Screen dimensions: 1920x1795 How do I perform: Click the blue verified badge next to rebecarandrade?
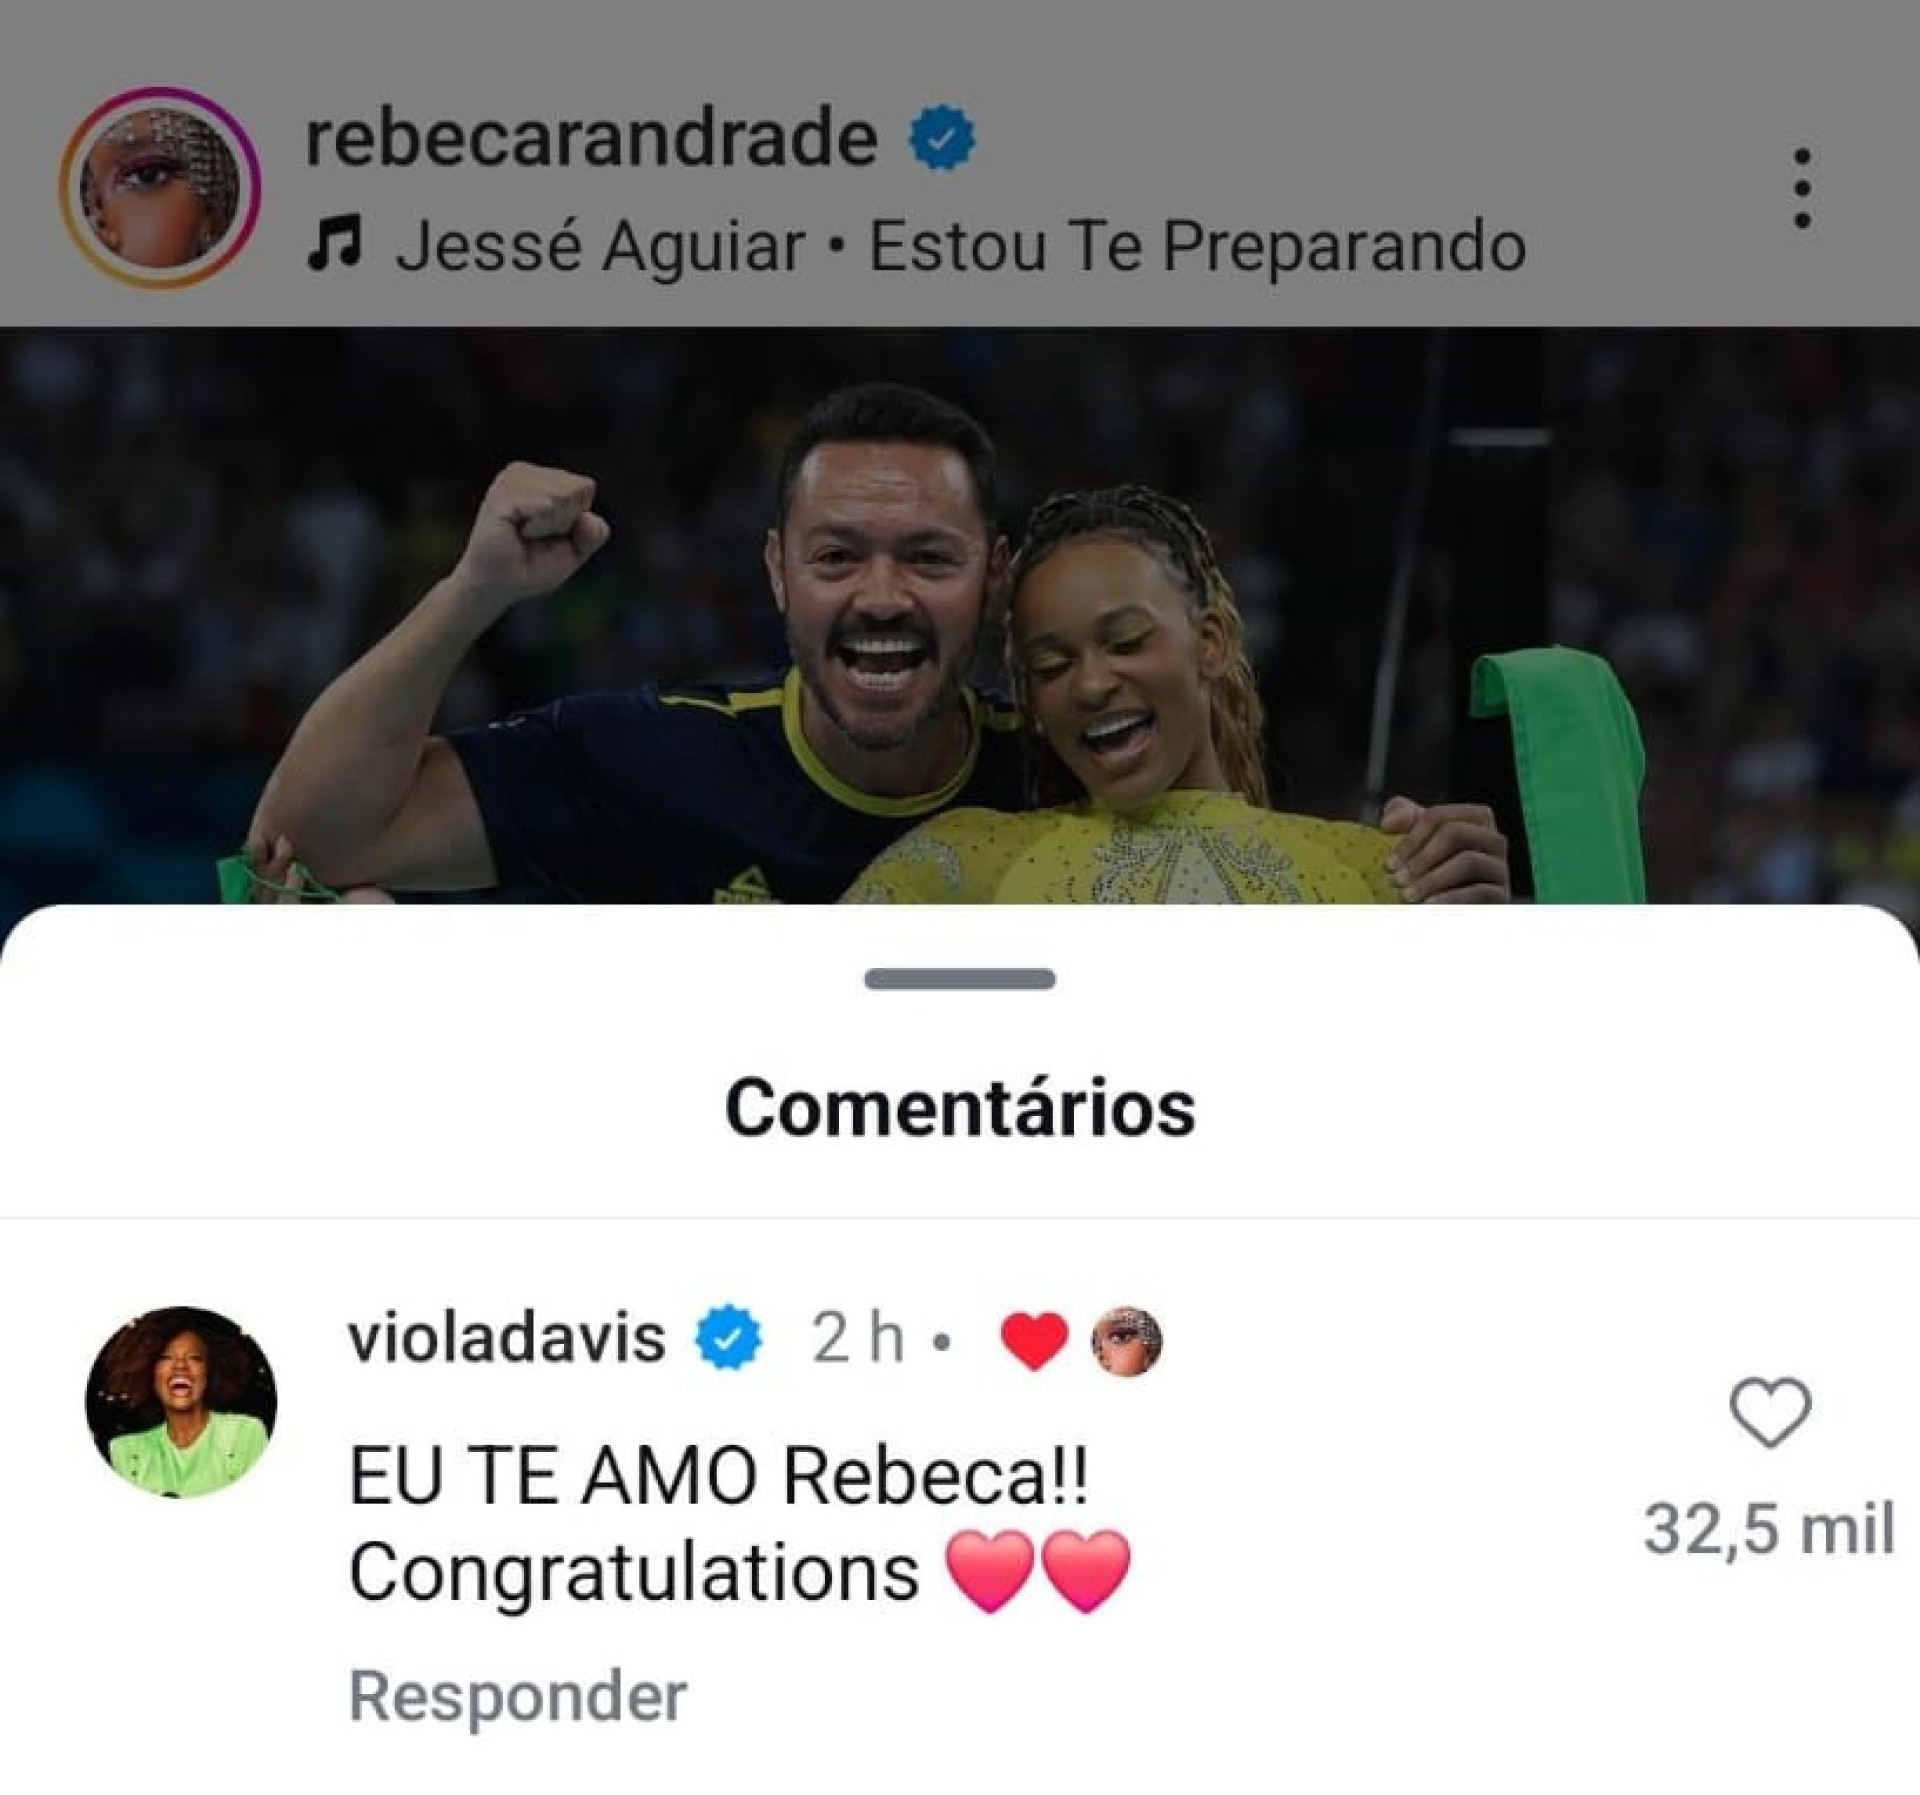tap(942, 138)
